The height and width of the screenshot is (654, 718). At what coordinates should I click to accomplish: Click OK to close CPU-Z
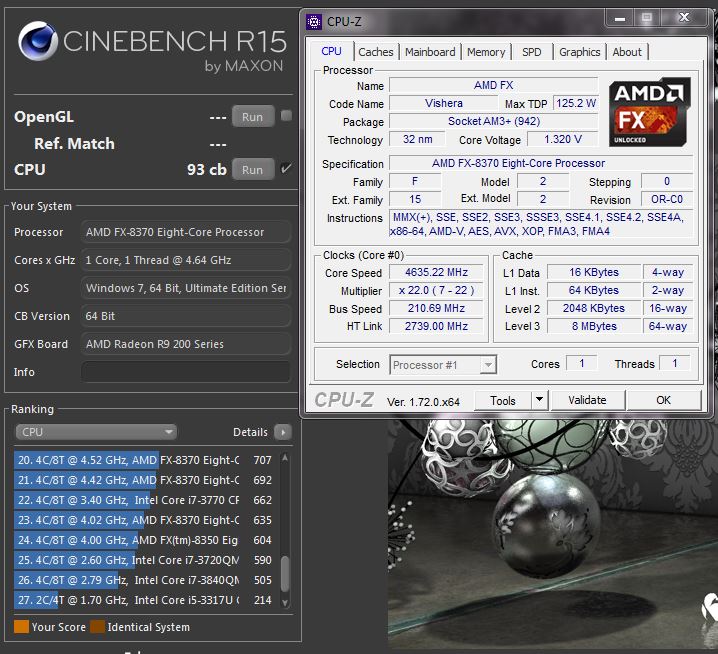tap(664, 400)
